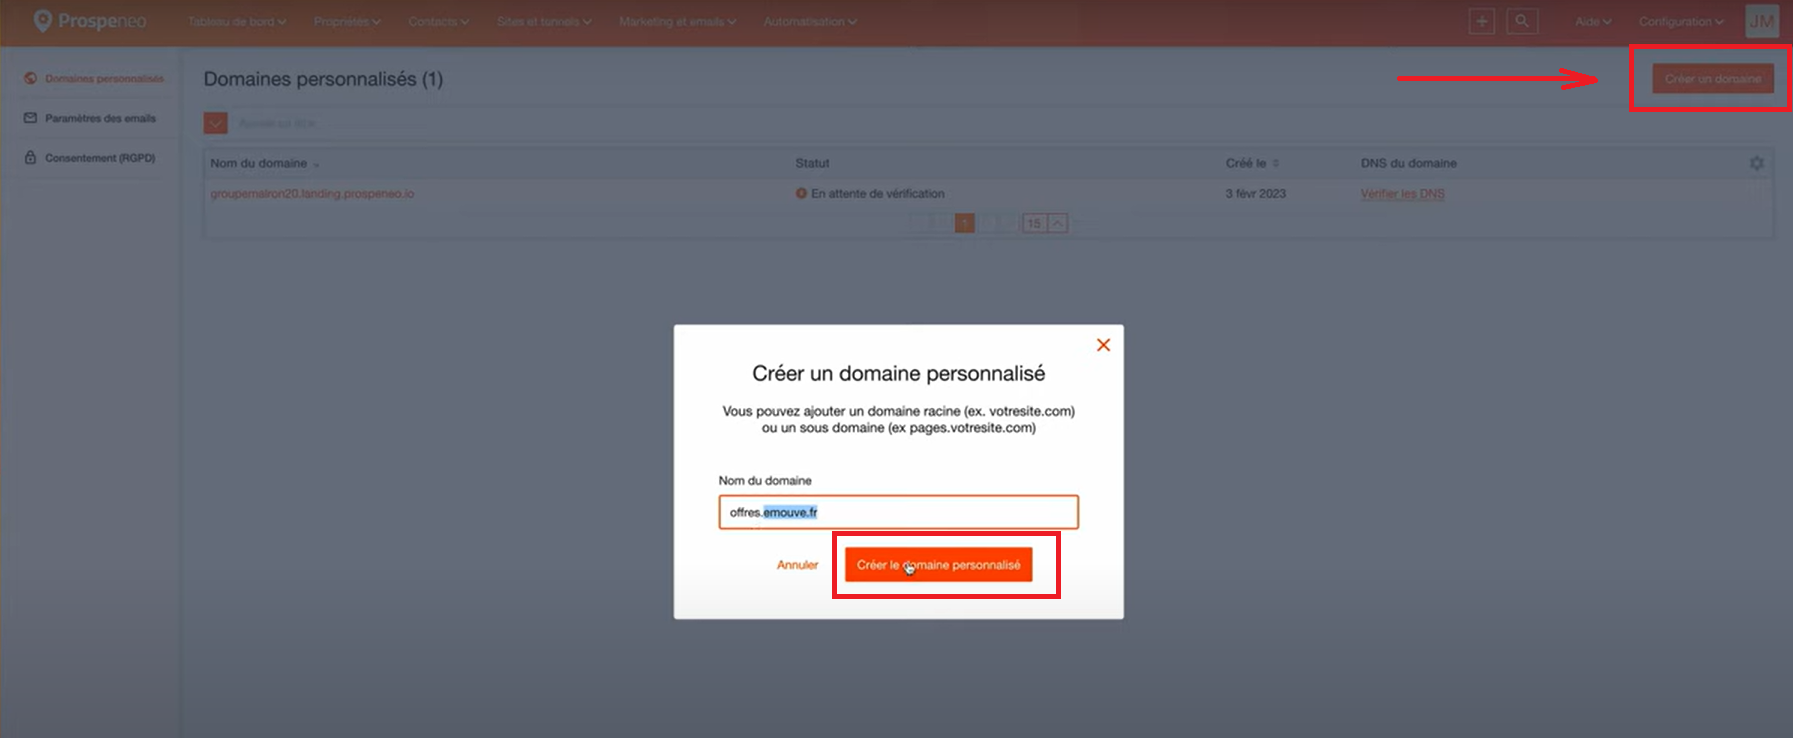Expand the Propriétés menu
Viewport: 1794px width, 739px height.
coord(347,21)
